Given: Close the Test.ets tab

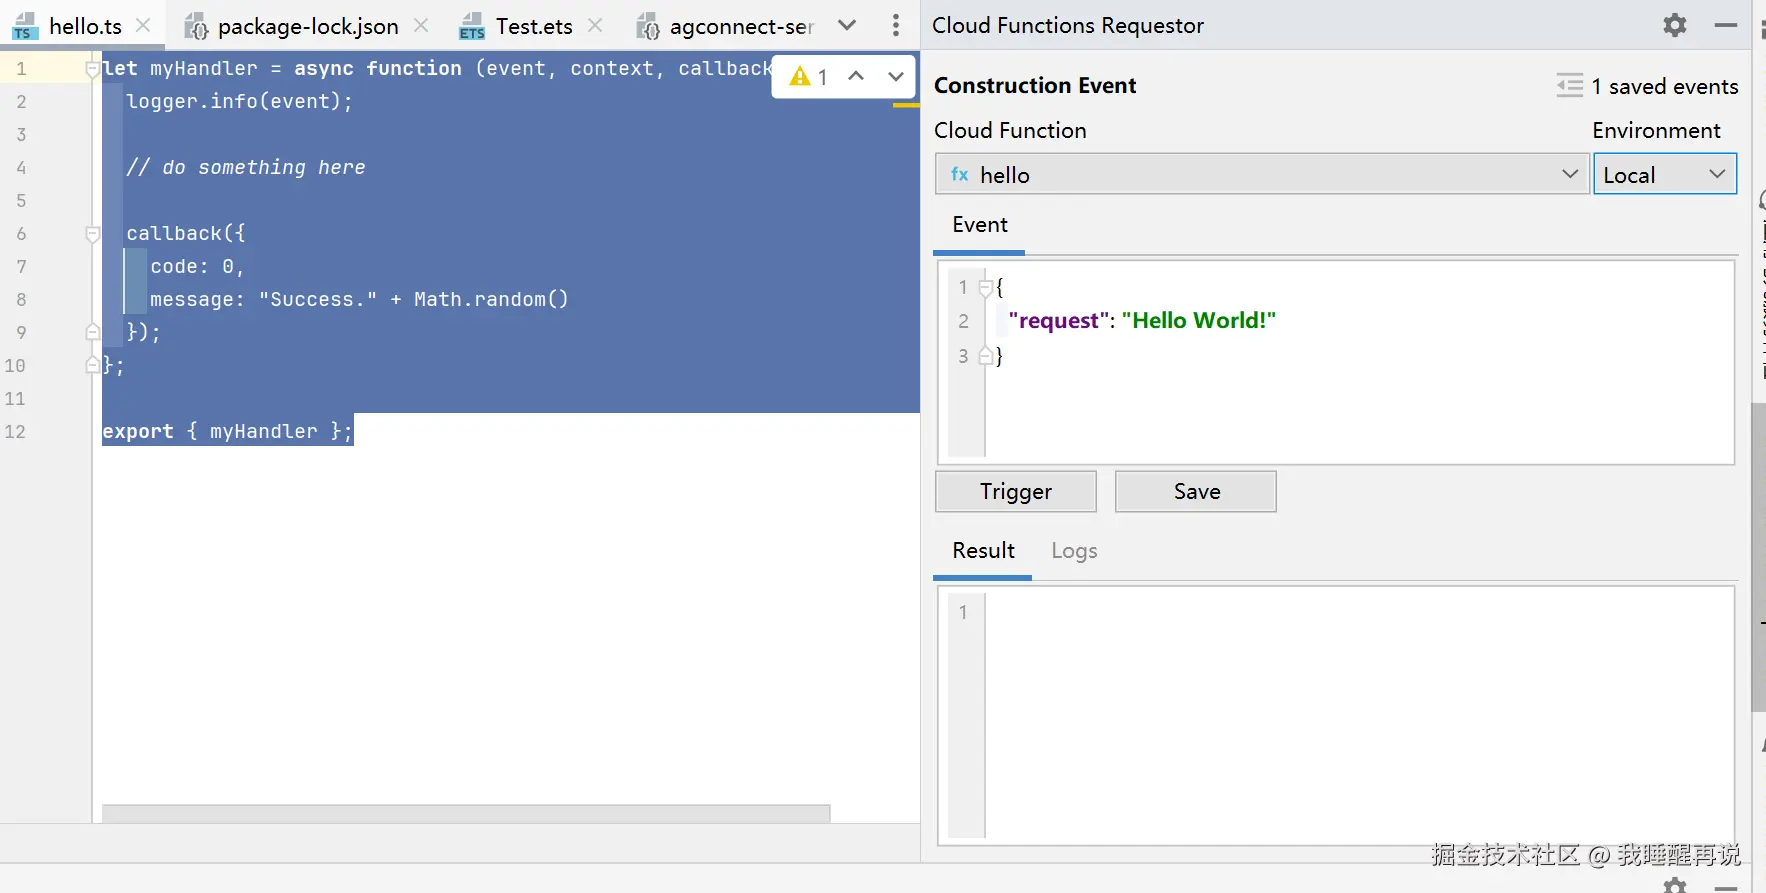Looking at the screenshot, I should (x=595, y=25).
